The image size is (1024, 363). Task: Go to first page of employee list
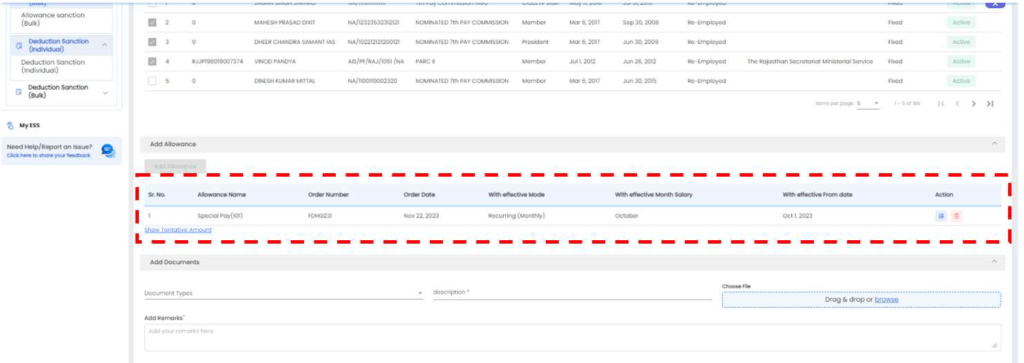941,104
